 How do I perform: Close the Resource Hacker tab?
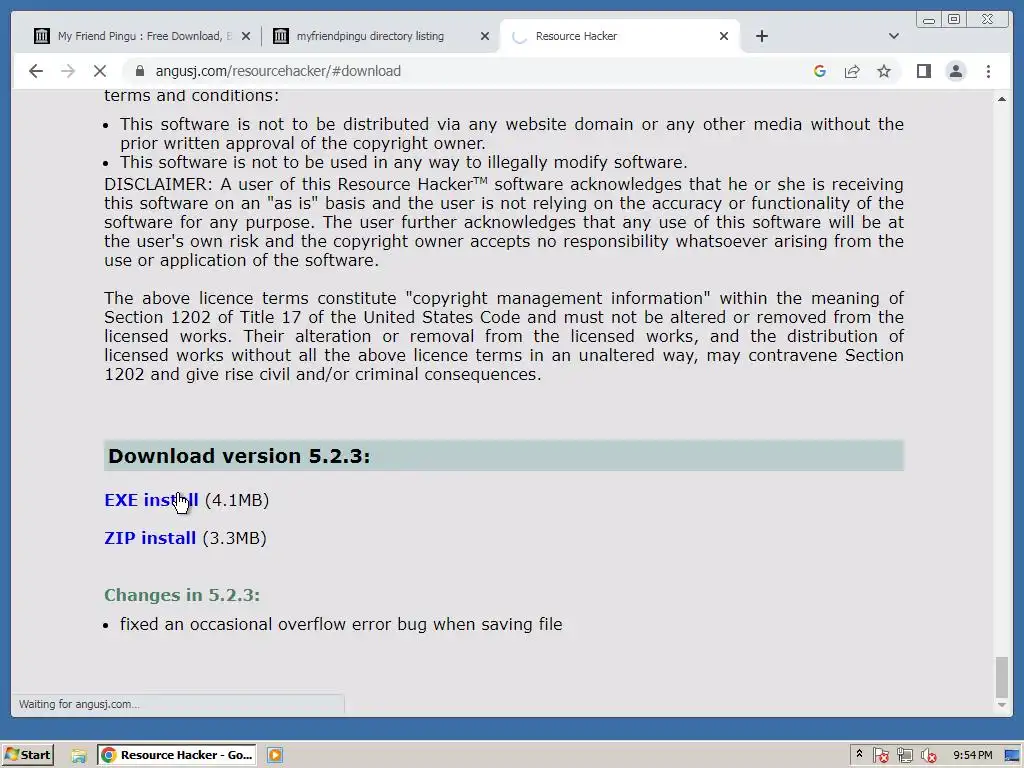[x=724, y=36]
